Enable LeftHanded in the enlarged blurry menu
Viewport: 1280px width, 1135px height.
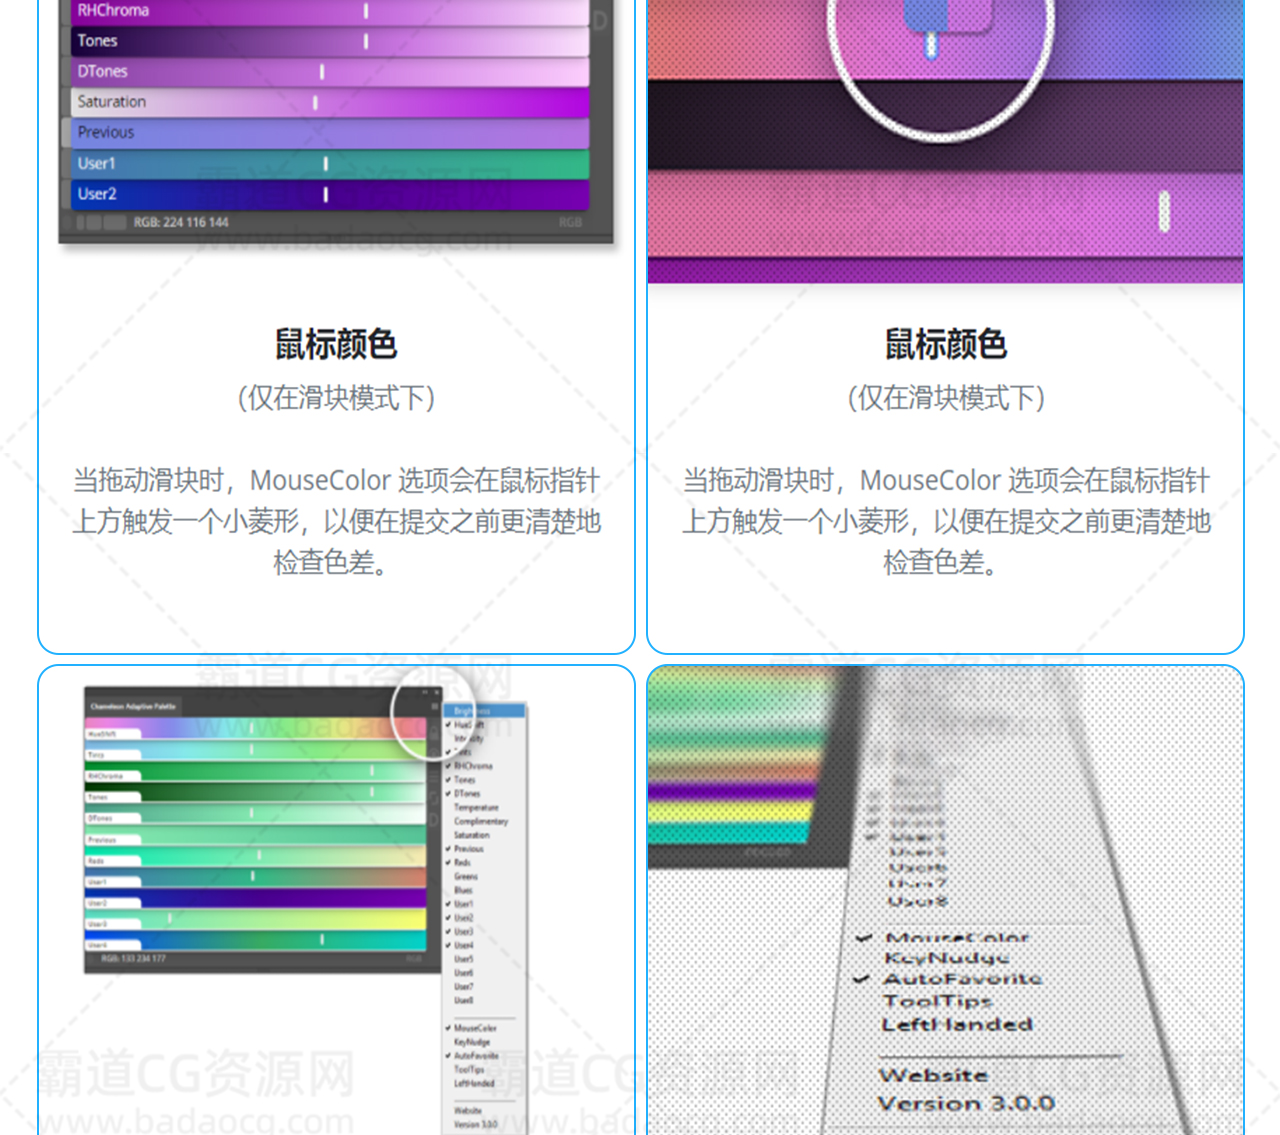coord(957,1024)
